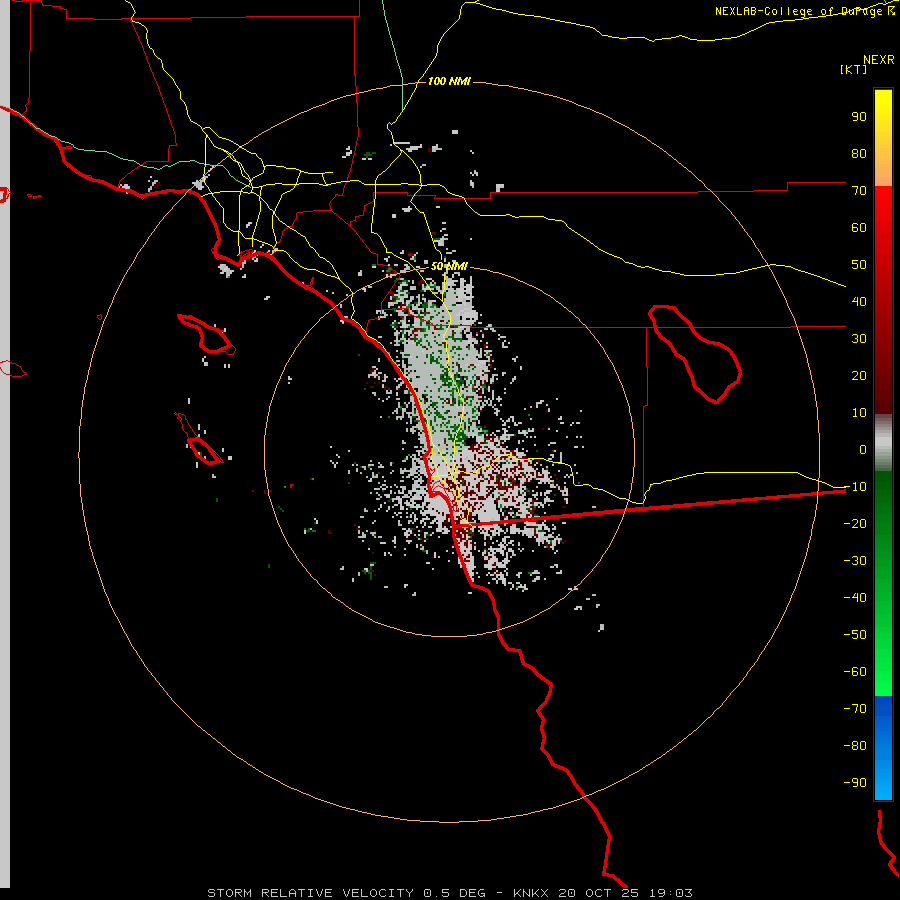
Task: Click the -80 value on velocity scale
Action: point(855,746)
